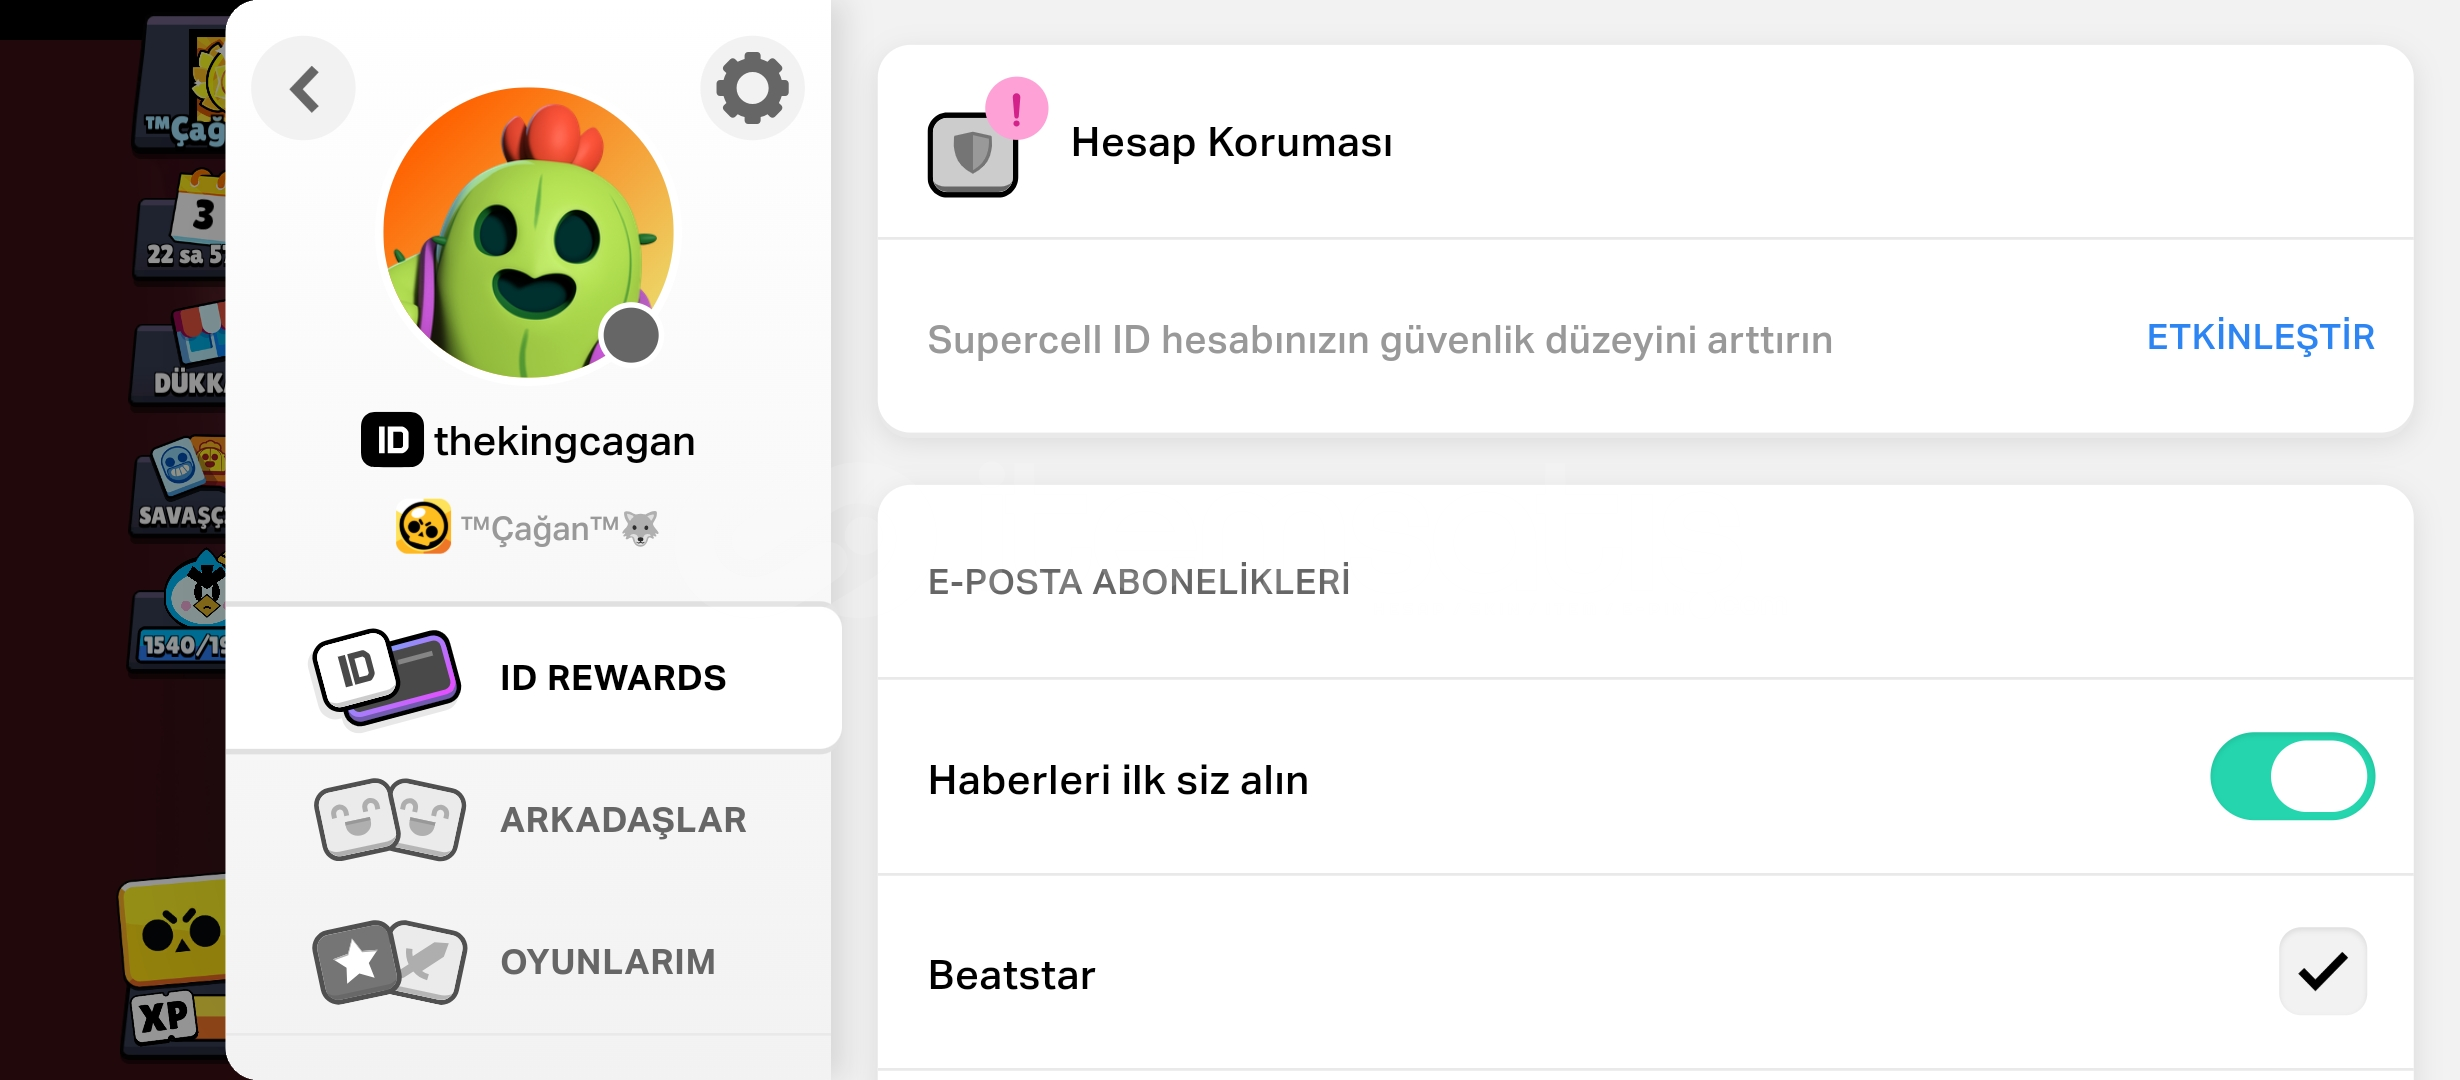Open the ID Rewards card icon
The width and height of the screenshot is (2460, 1080).
pos(387,677)
